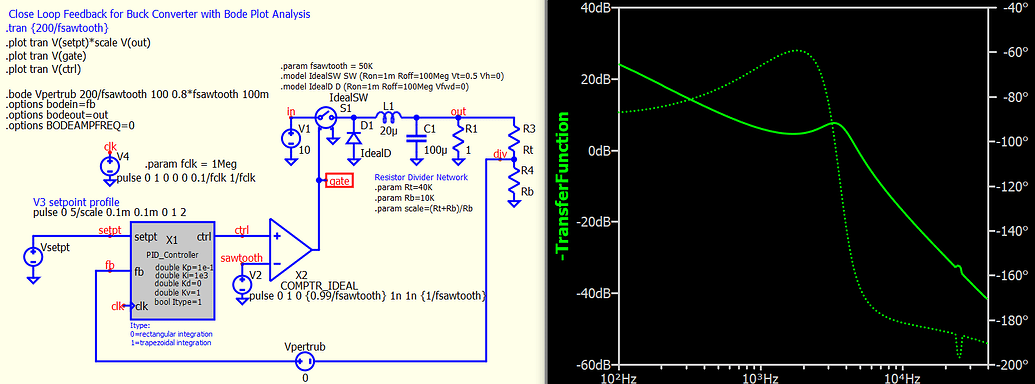This screenshot has height=384, width=1035.
Task: Click the .options bodein=fb directive
Action: [x=50, y=105]
